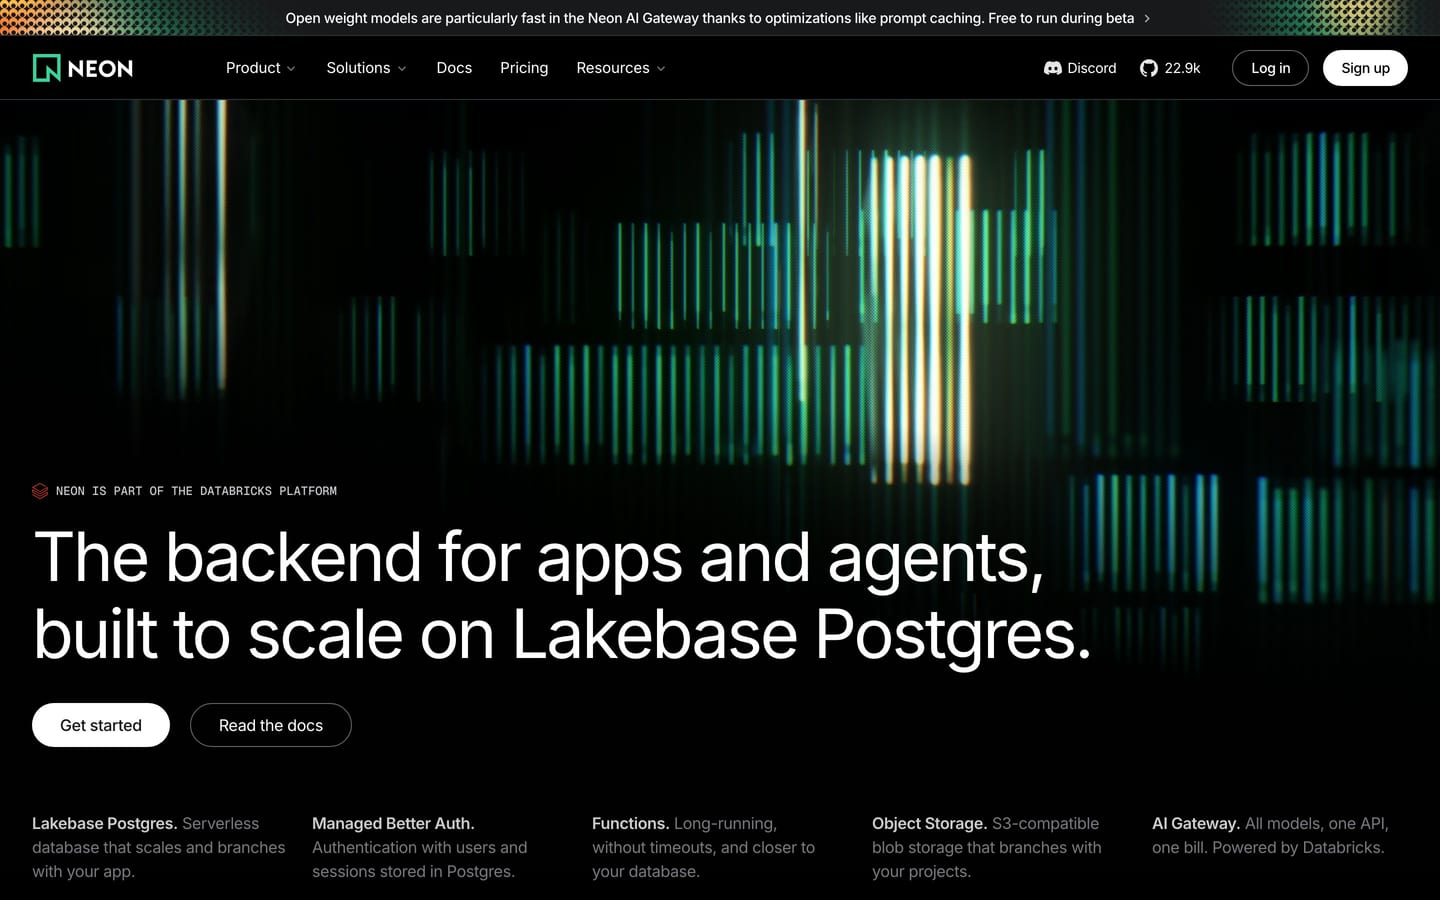
Task: Click the AI Gateway feature description
Action: [1270, 835]
